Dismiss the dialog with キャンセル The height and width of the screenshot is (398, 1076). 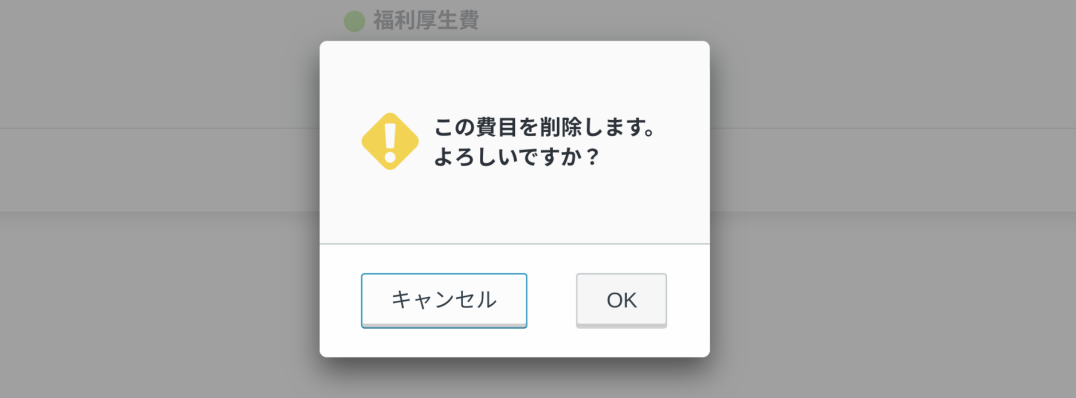click(x=444, y=301)
